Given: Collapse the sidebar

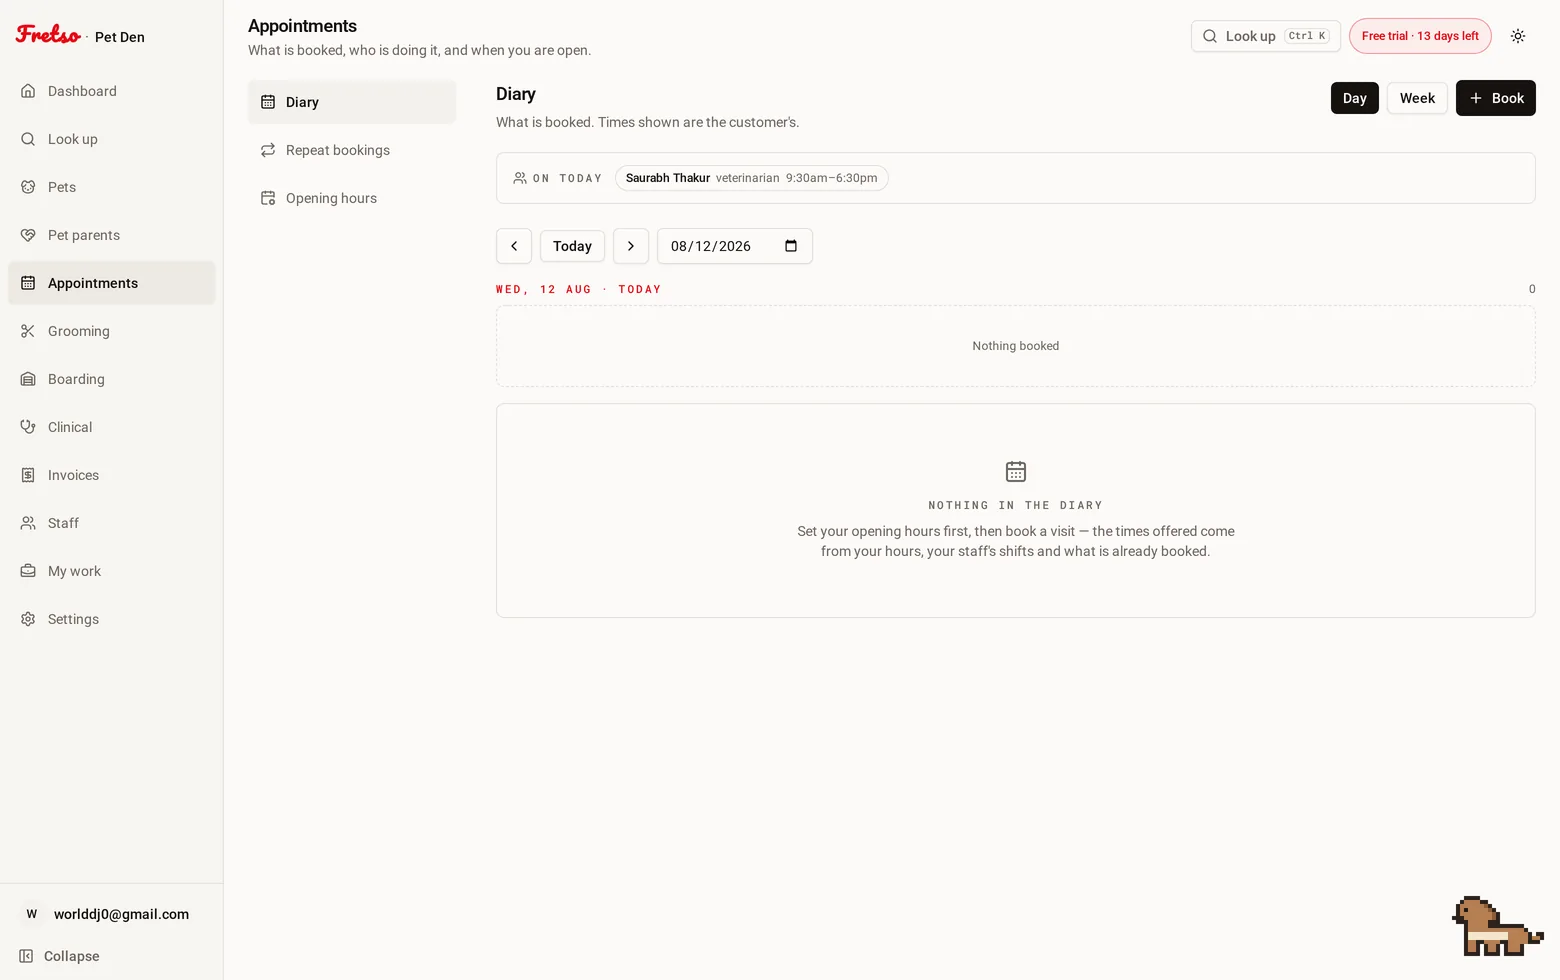Looking at the screenshot, I should [x=60, y=956].
